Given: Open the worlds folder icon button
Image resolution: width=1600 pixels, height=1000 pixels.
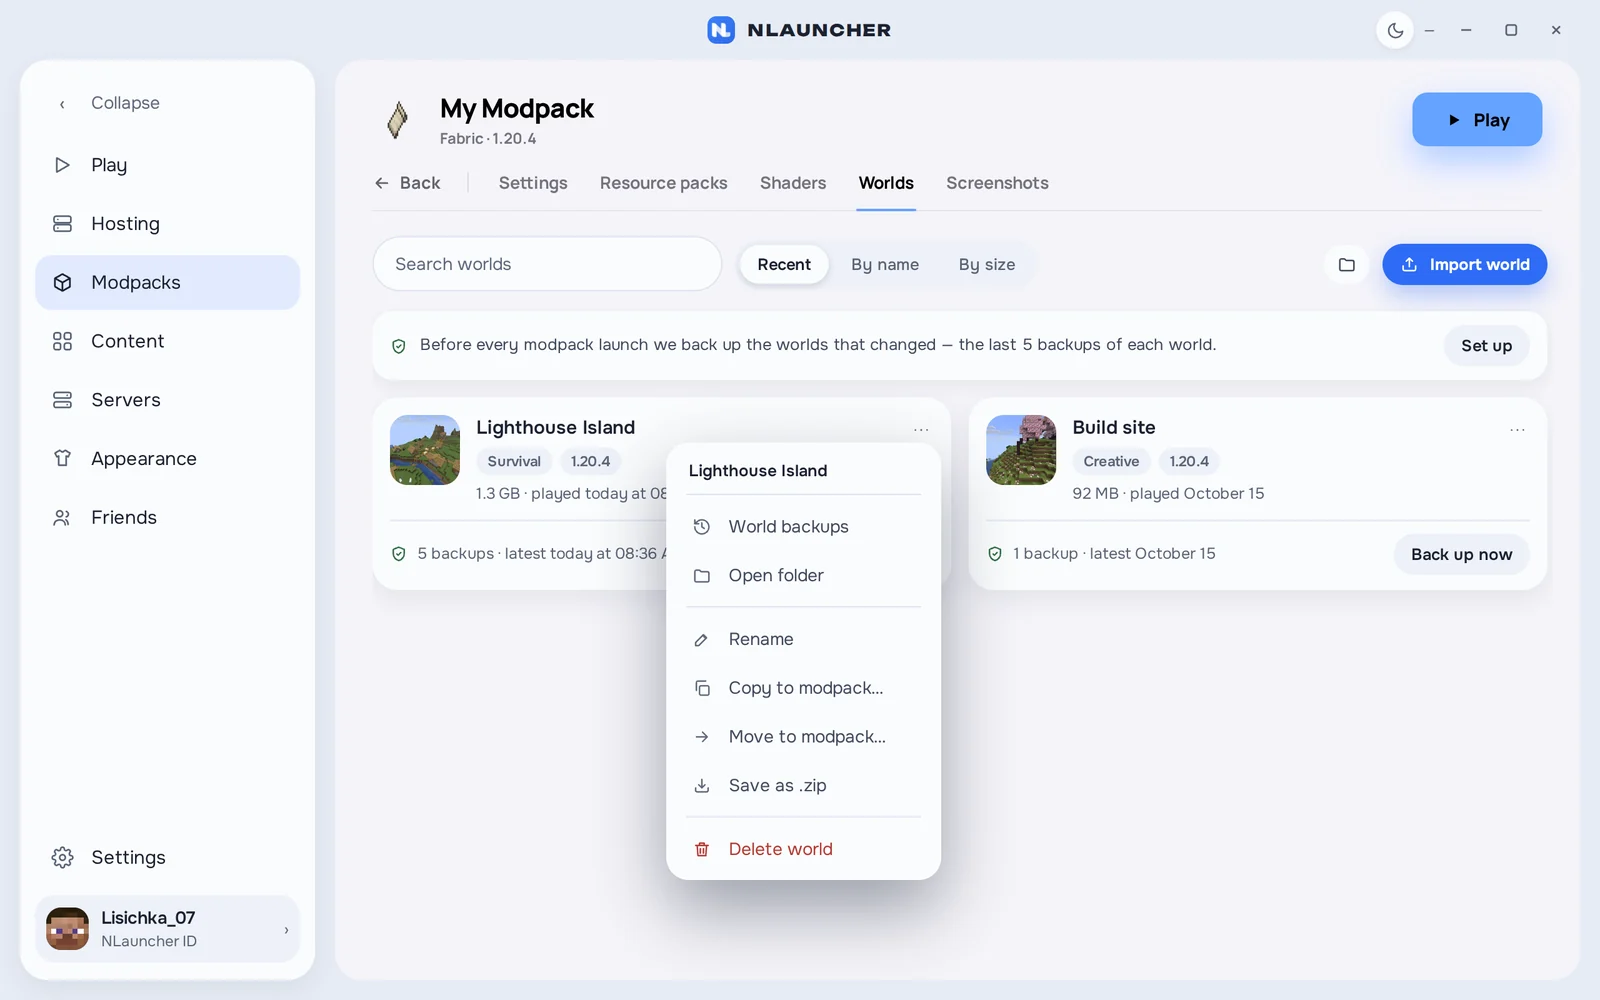Looking at the screenshot, I should point(1347,264).
